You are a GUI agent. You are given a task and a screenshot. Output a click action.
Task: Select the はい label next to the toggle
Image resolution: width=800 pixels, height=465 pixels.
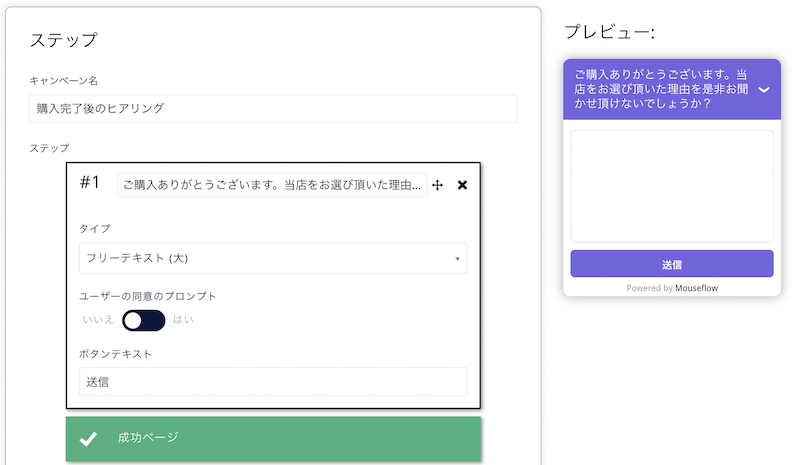pos(183,320)
